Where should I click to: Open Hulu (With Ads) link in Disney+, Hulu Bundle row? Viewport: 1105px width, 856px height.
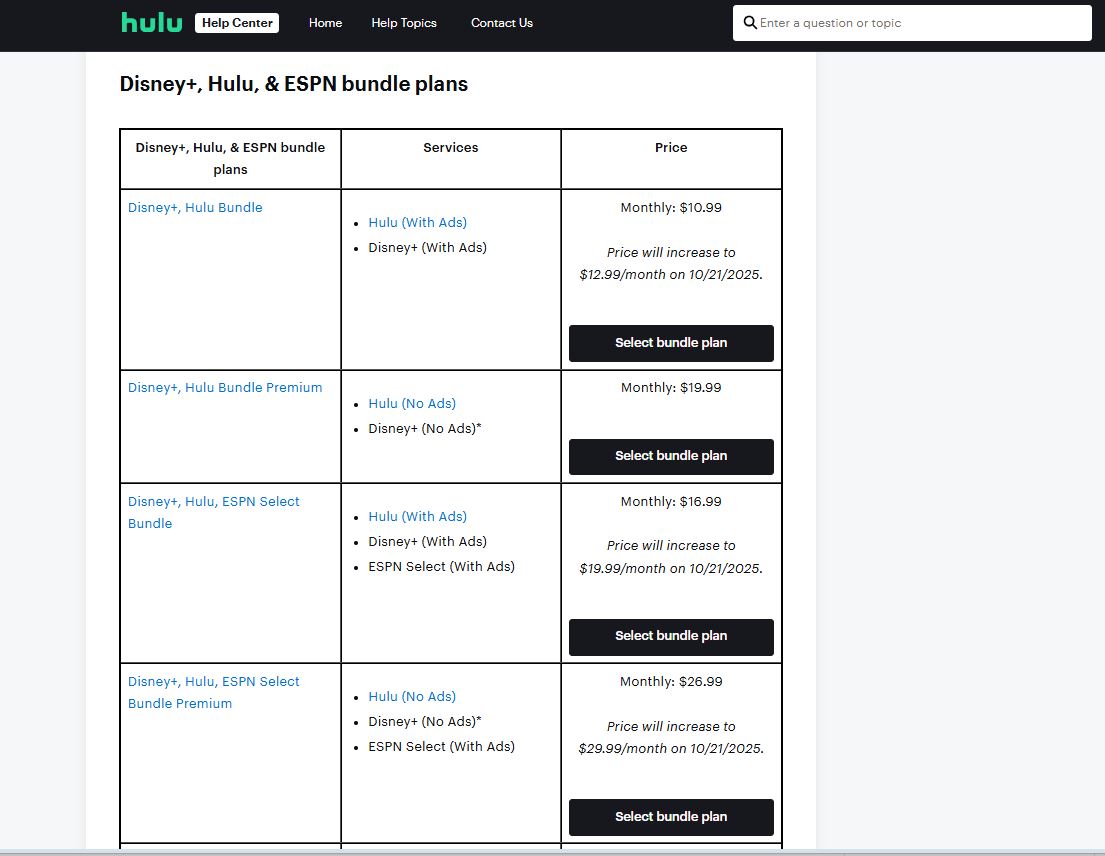[x=417, y=223]
